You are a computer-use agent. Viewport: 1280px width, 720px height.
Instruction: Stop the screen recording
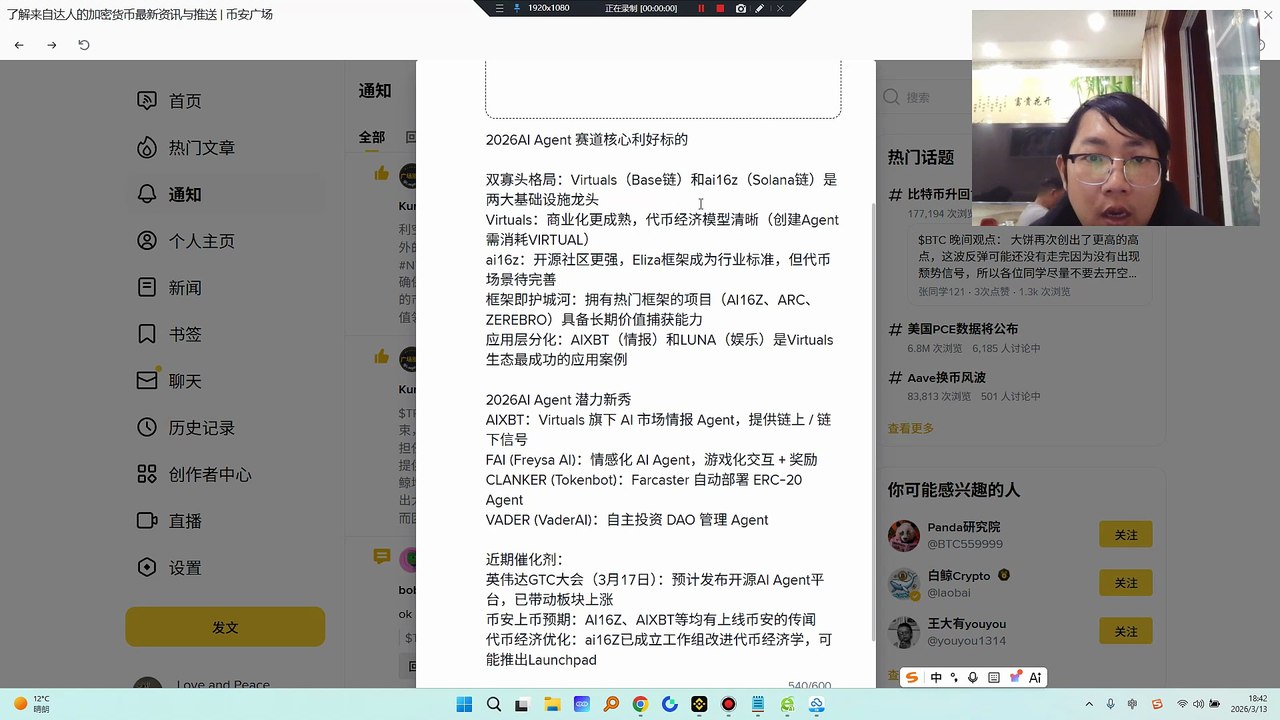(720, 8)
